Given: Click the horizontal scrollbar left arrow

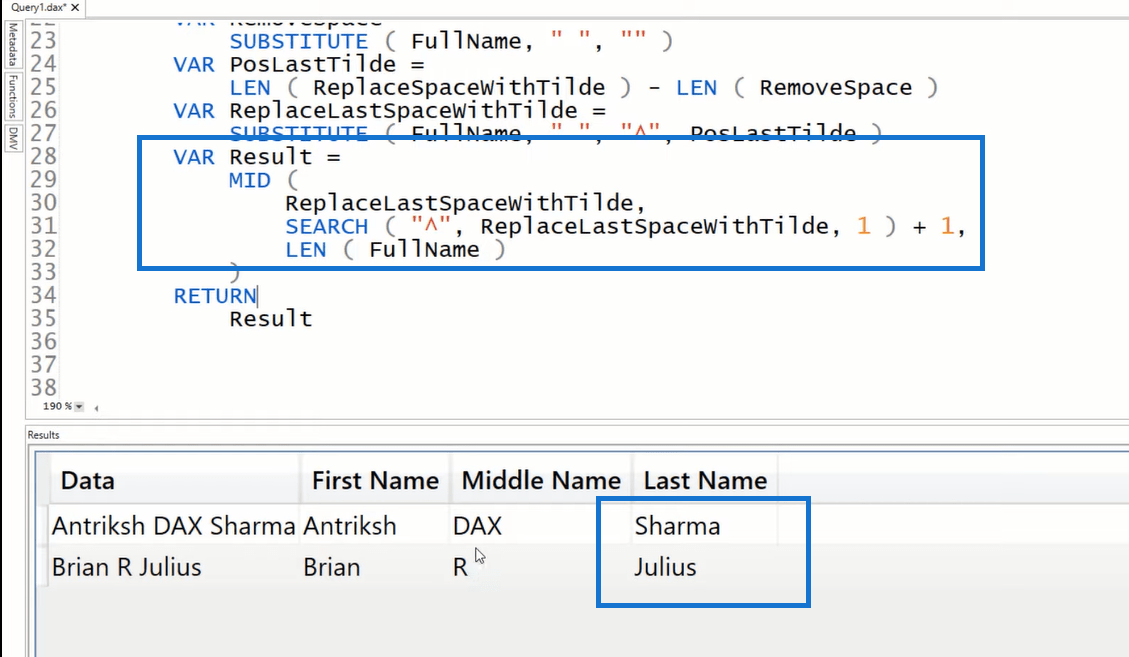Looking at the screenshot, I should [x=96, y=408].
